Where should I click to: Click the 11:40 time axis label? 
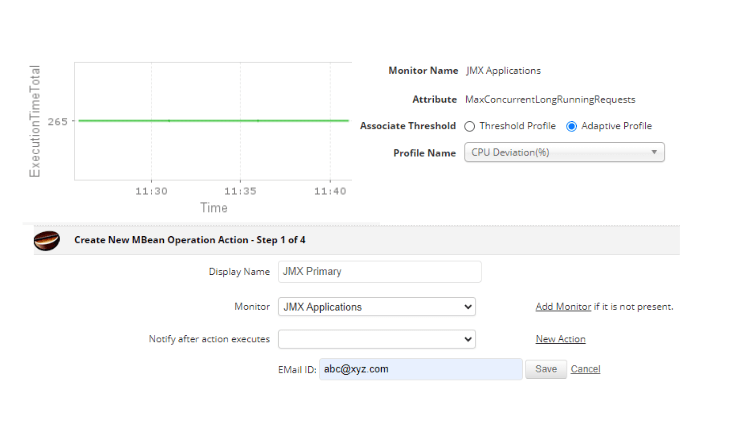point(330,191)
